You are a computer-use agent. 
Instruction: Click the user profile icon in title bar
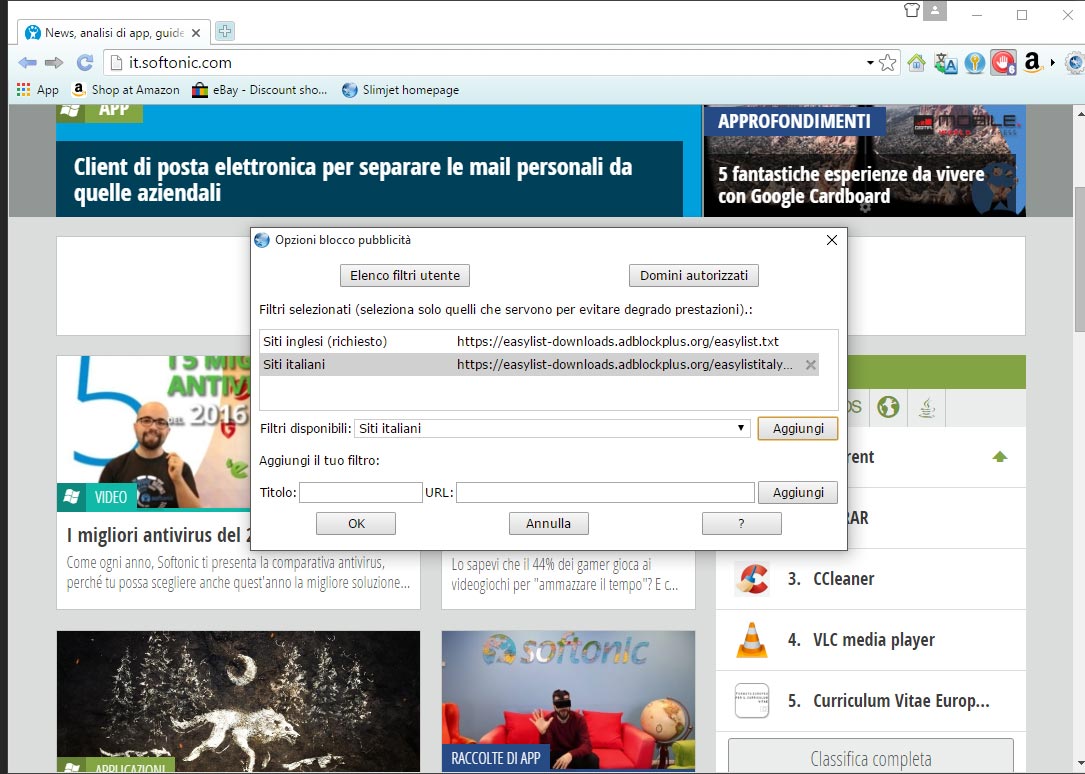coord(935,10)
